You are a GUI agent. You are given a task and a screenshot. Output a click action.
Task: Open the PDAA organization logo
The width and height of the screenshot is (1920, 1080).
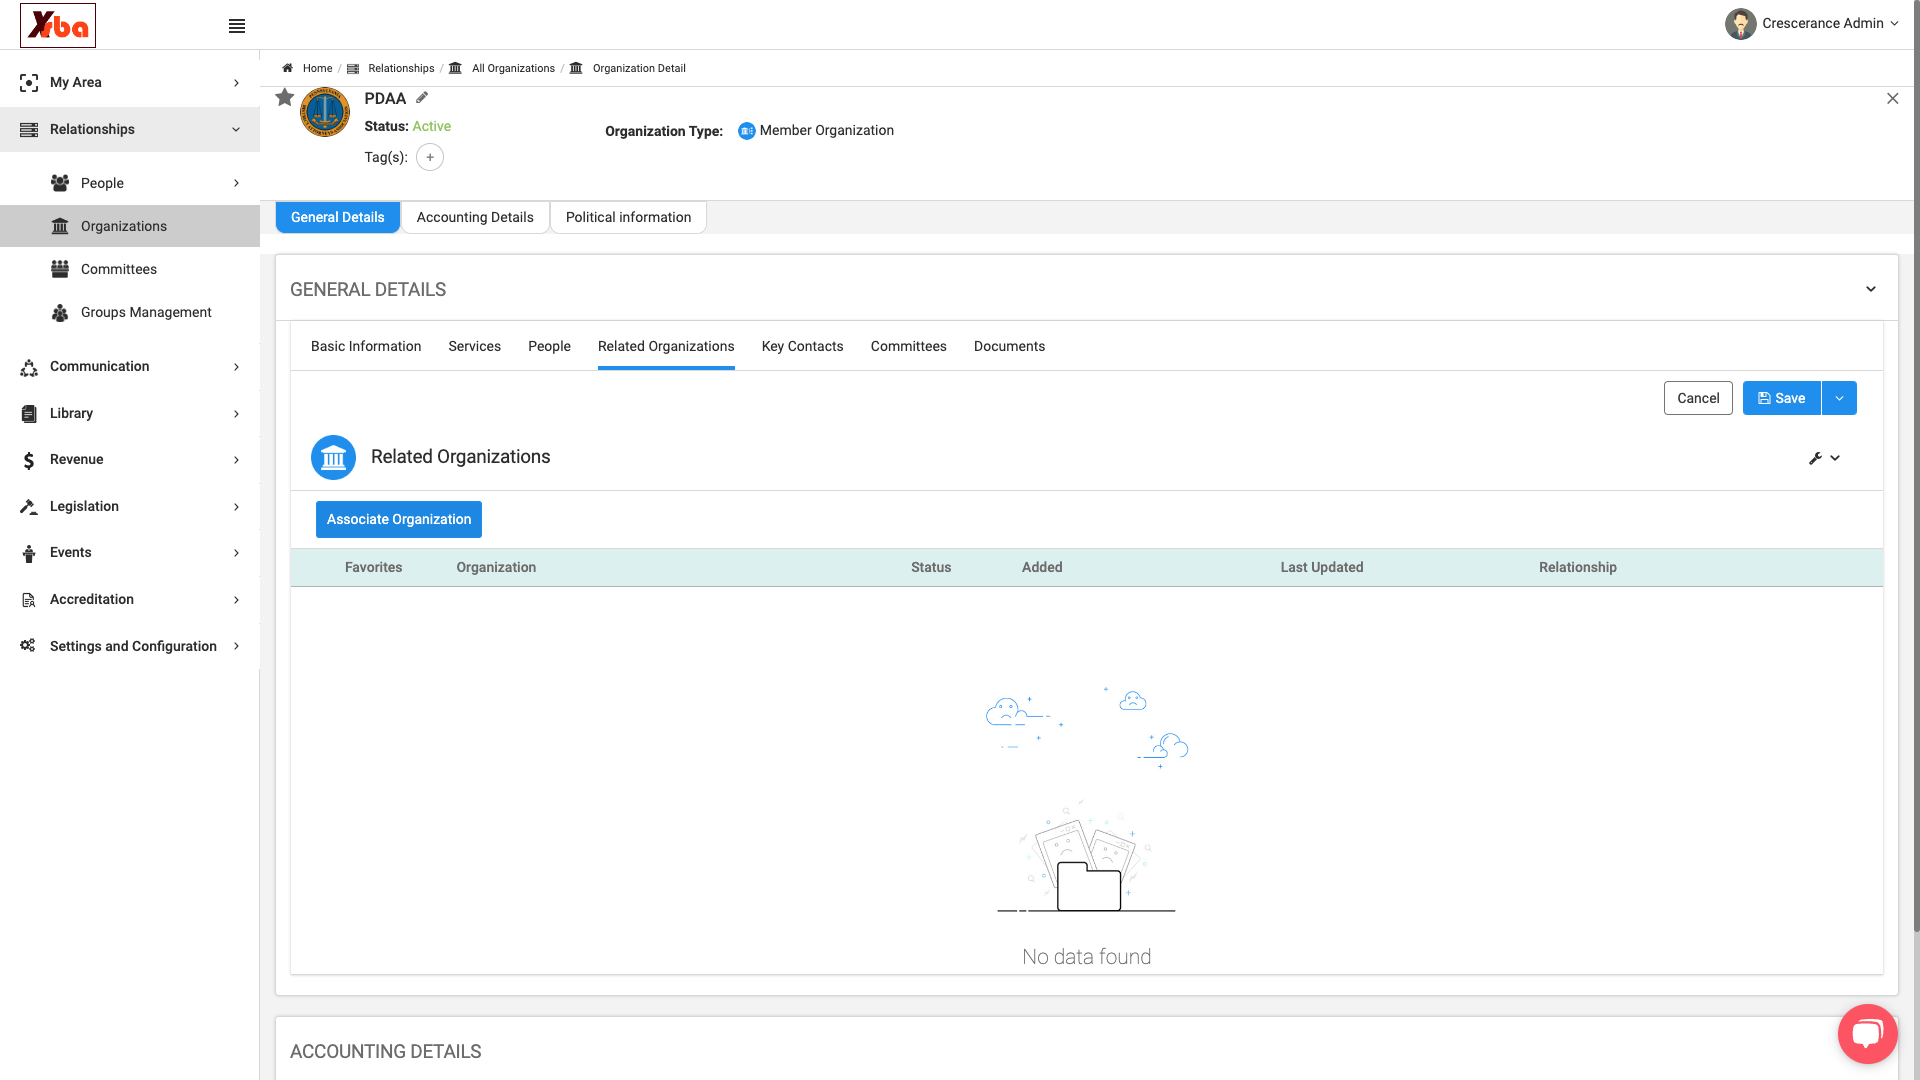click(x=325, y=112)
